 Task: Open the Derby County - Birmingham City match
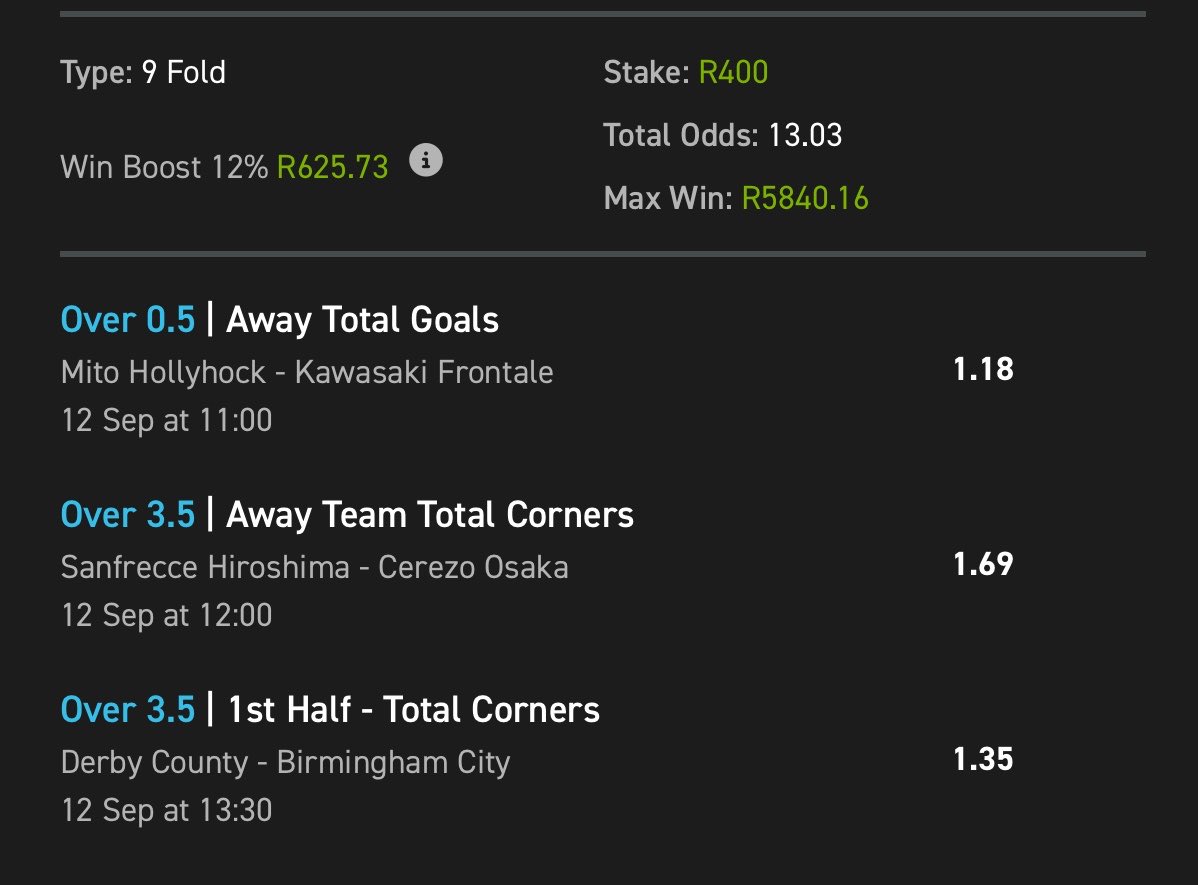[x=286, y=763]
